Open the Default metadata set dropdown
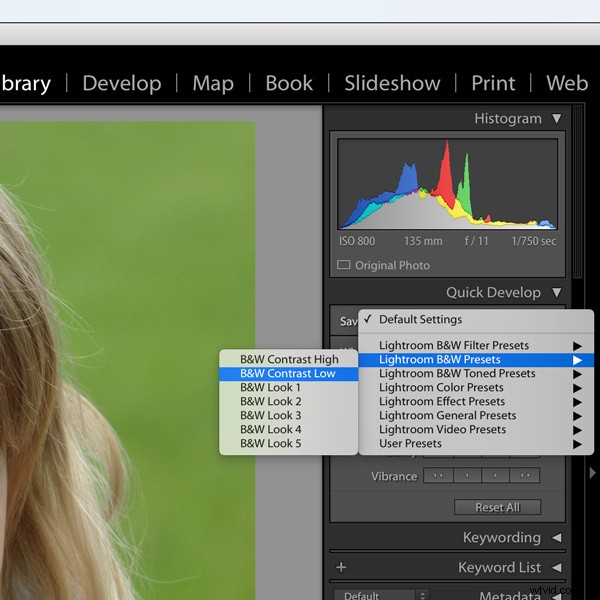600x600 pixels. point(382,595)
